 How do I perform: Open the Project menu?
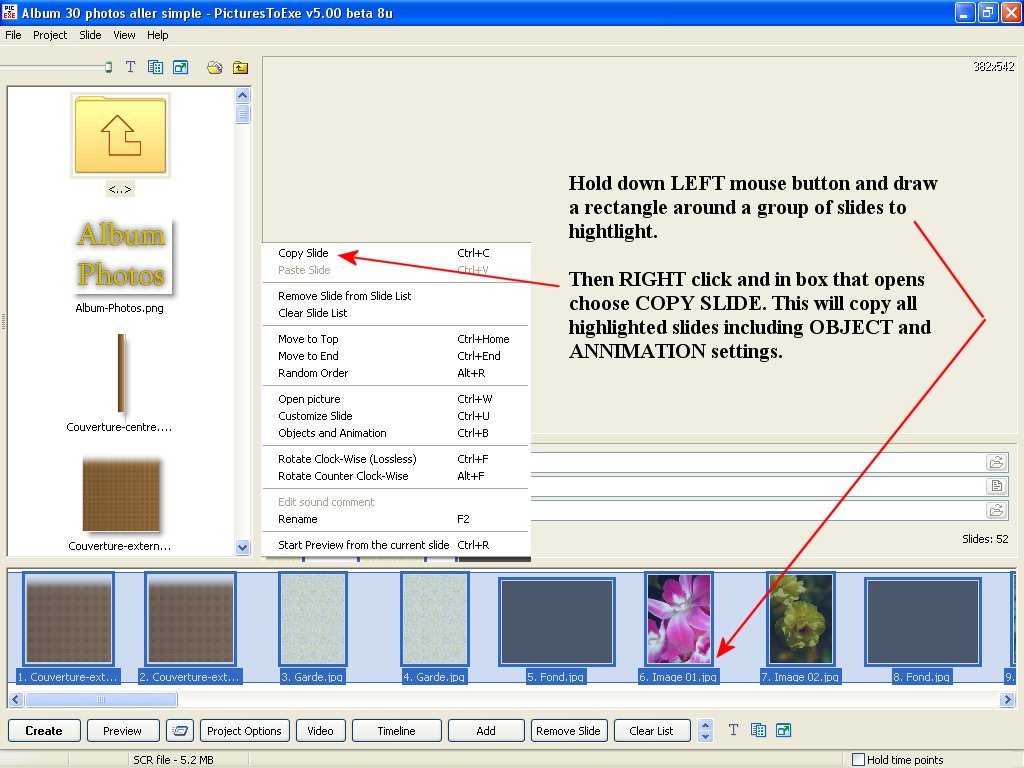click(50, 35)
